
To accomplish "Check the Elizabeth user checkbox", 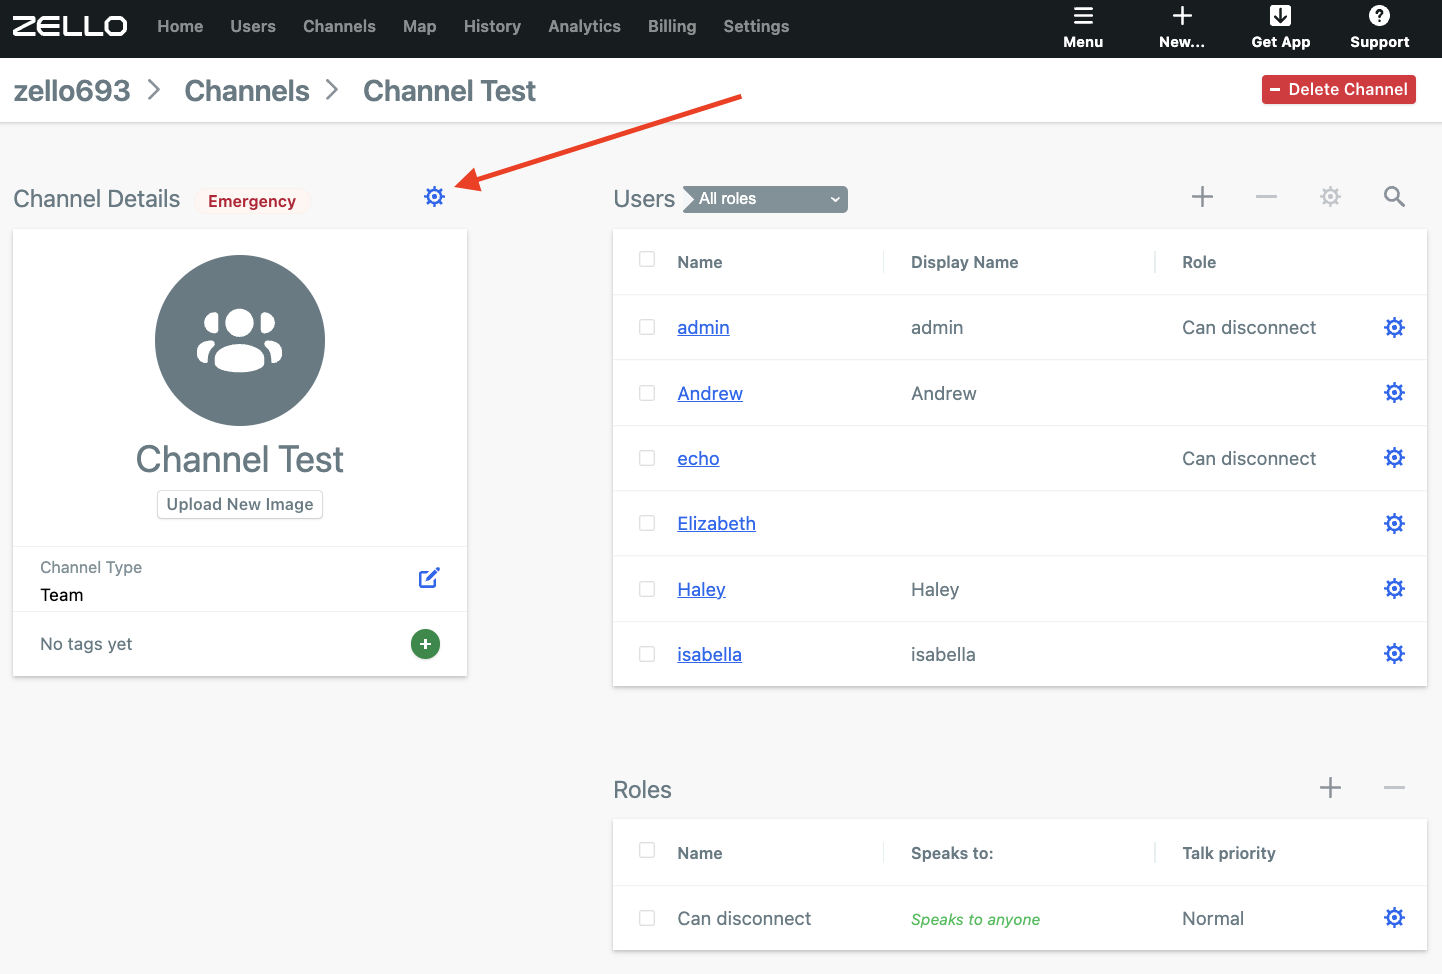I will (647, 523).
